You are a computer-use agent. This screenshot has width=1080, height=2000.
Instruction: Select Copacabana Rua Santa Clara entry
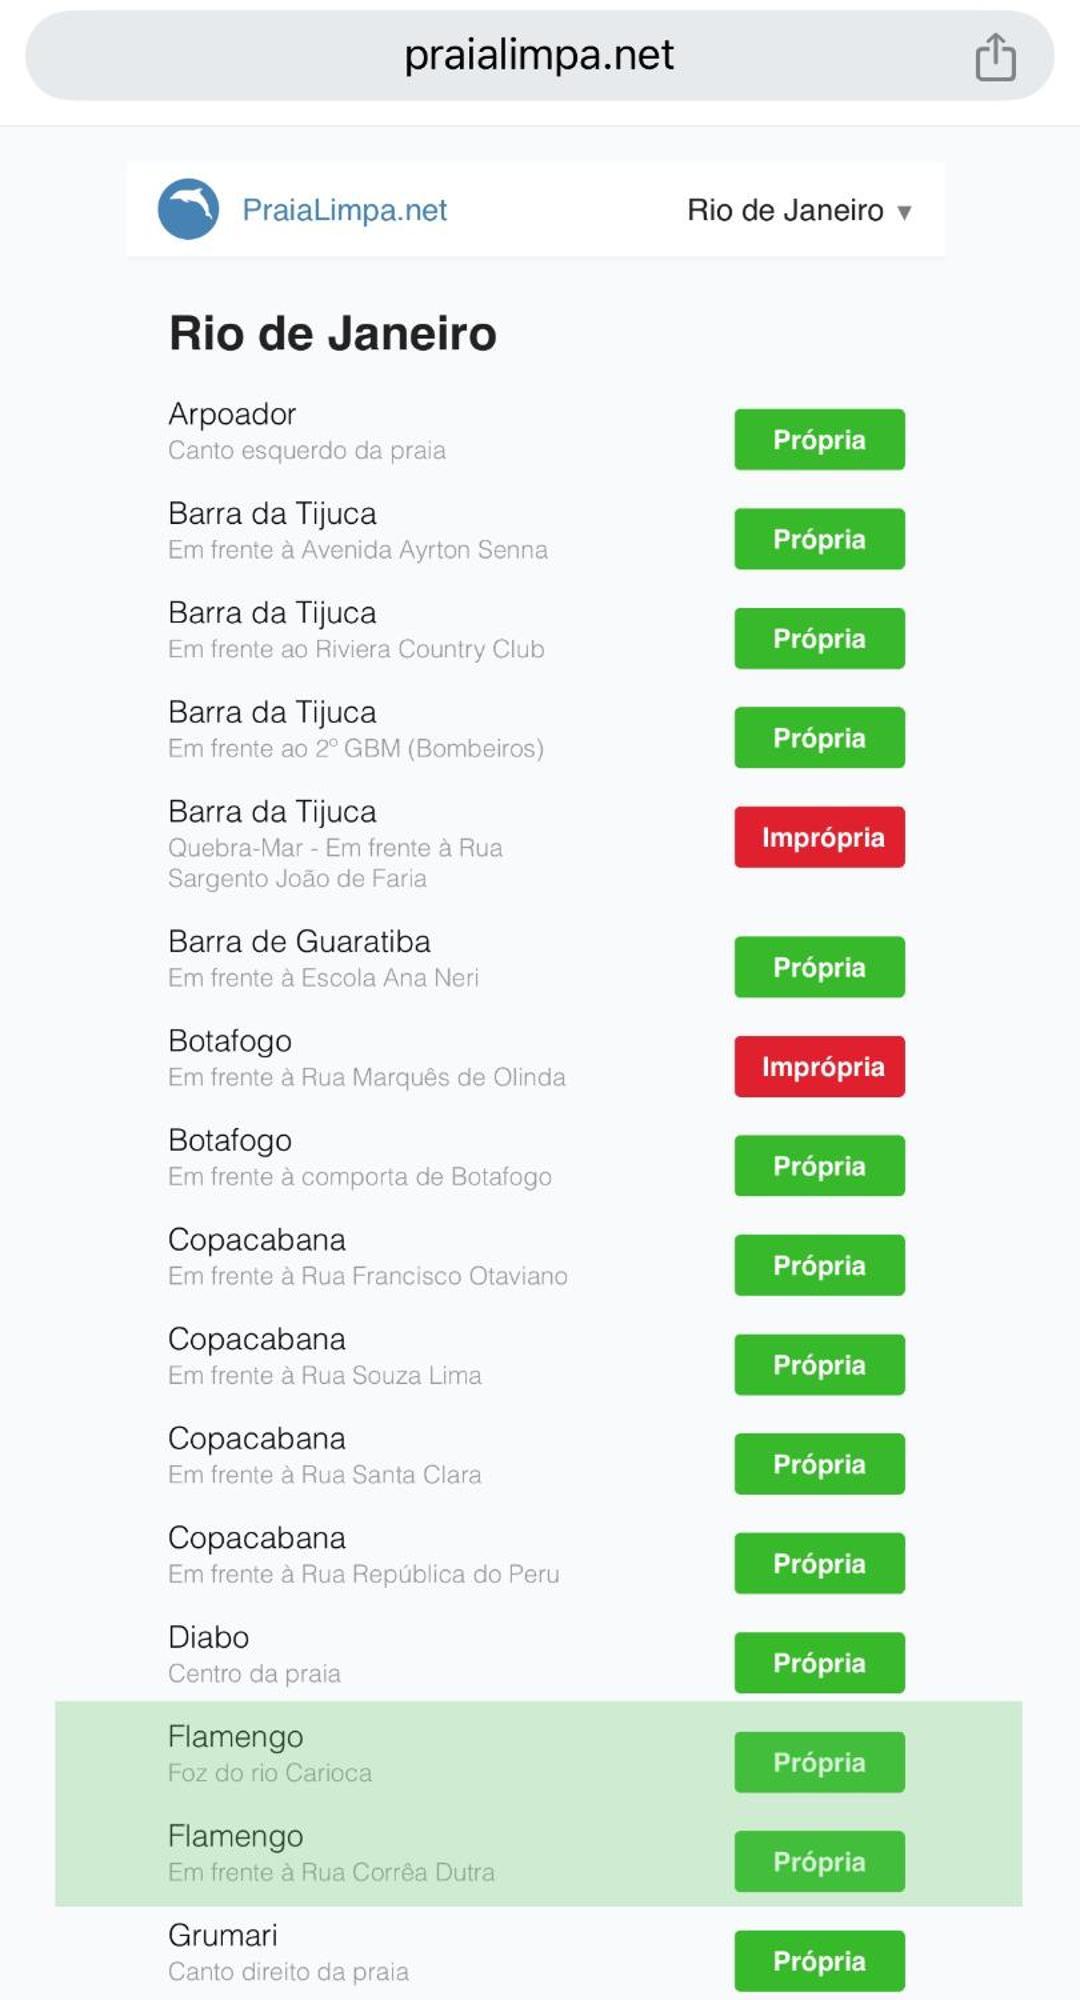(x=538, y=1455)
